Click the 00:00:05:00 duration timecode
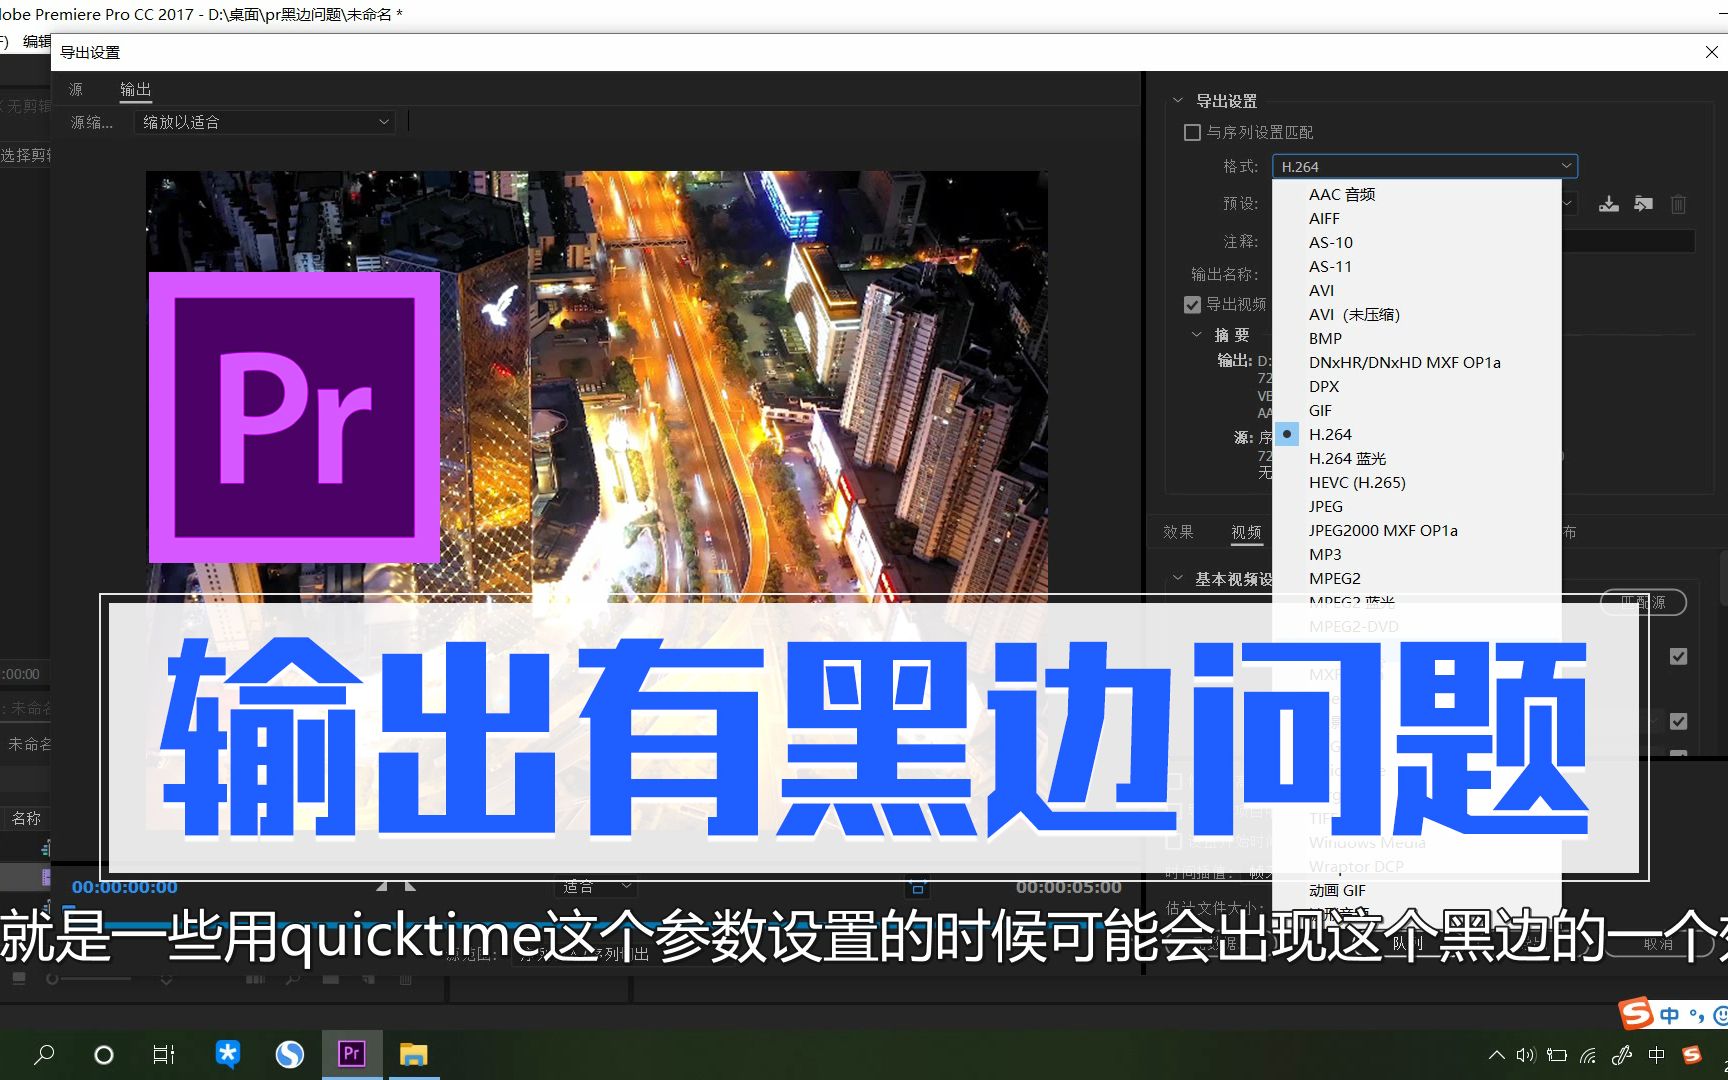This screenshot has width=1728, height=1080. coord(1069,887)
